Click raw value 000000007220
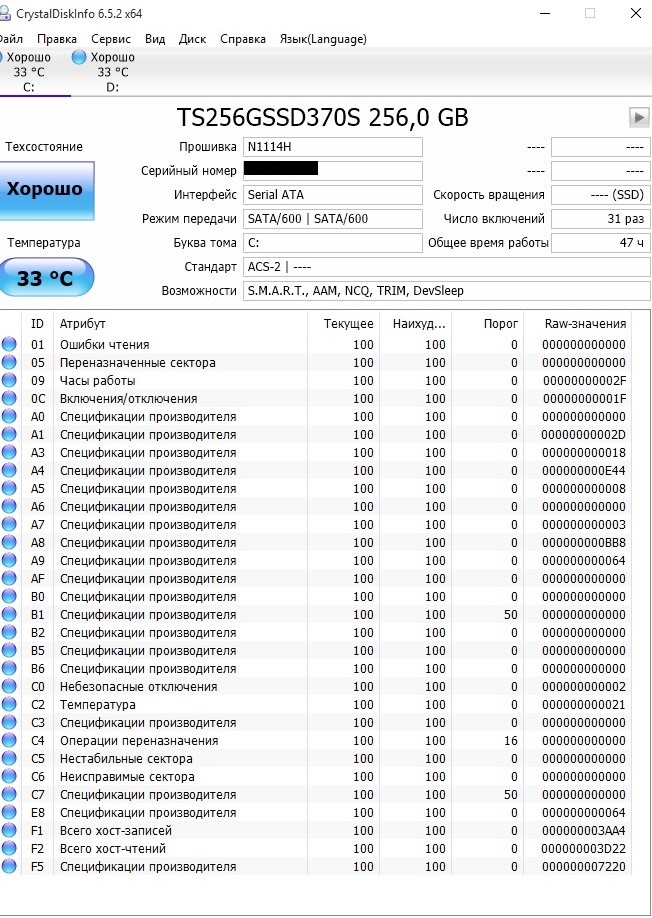This screenshot has height=918, width=652. [x=584, y=866]
